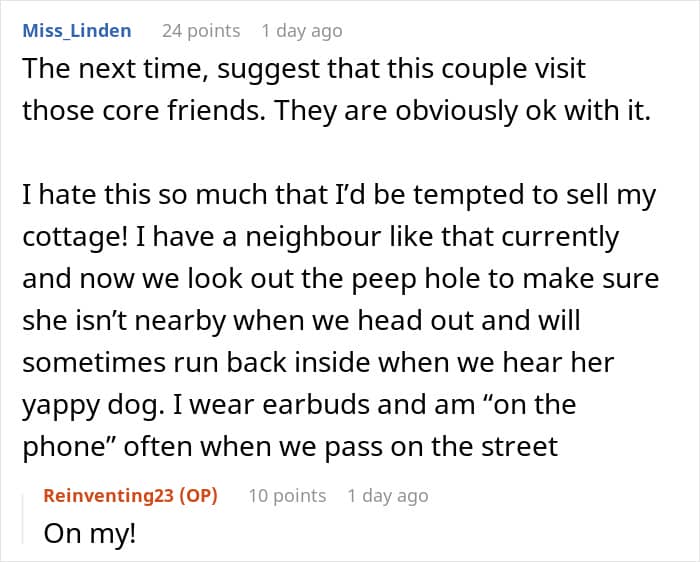Open Miss_Linden's user profile
700x562 pixels.
(77, 31)
